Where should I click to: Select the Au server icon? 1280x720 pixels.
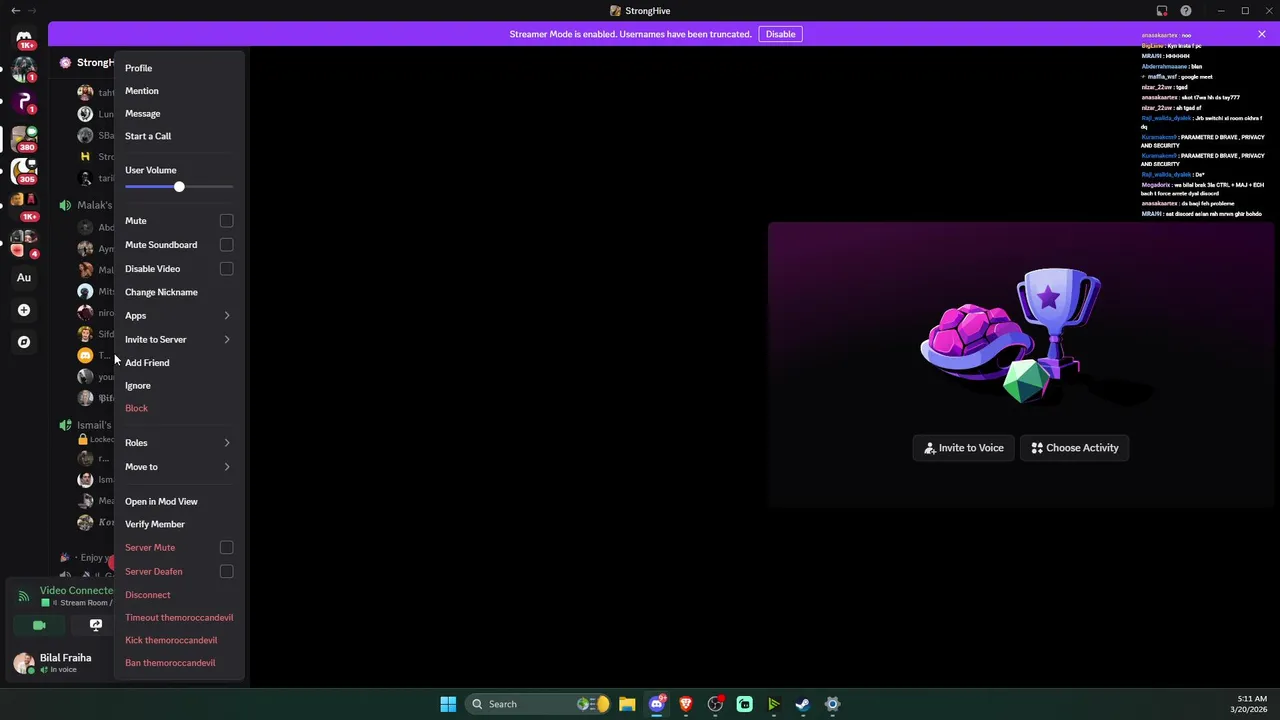point(24,277)
